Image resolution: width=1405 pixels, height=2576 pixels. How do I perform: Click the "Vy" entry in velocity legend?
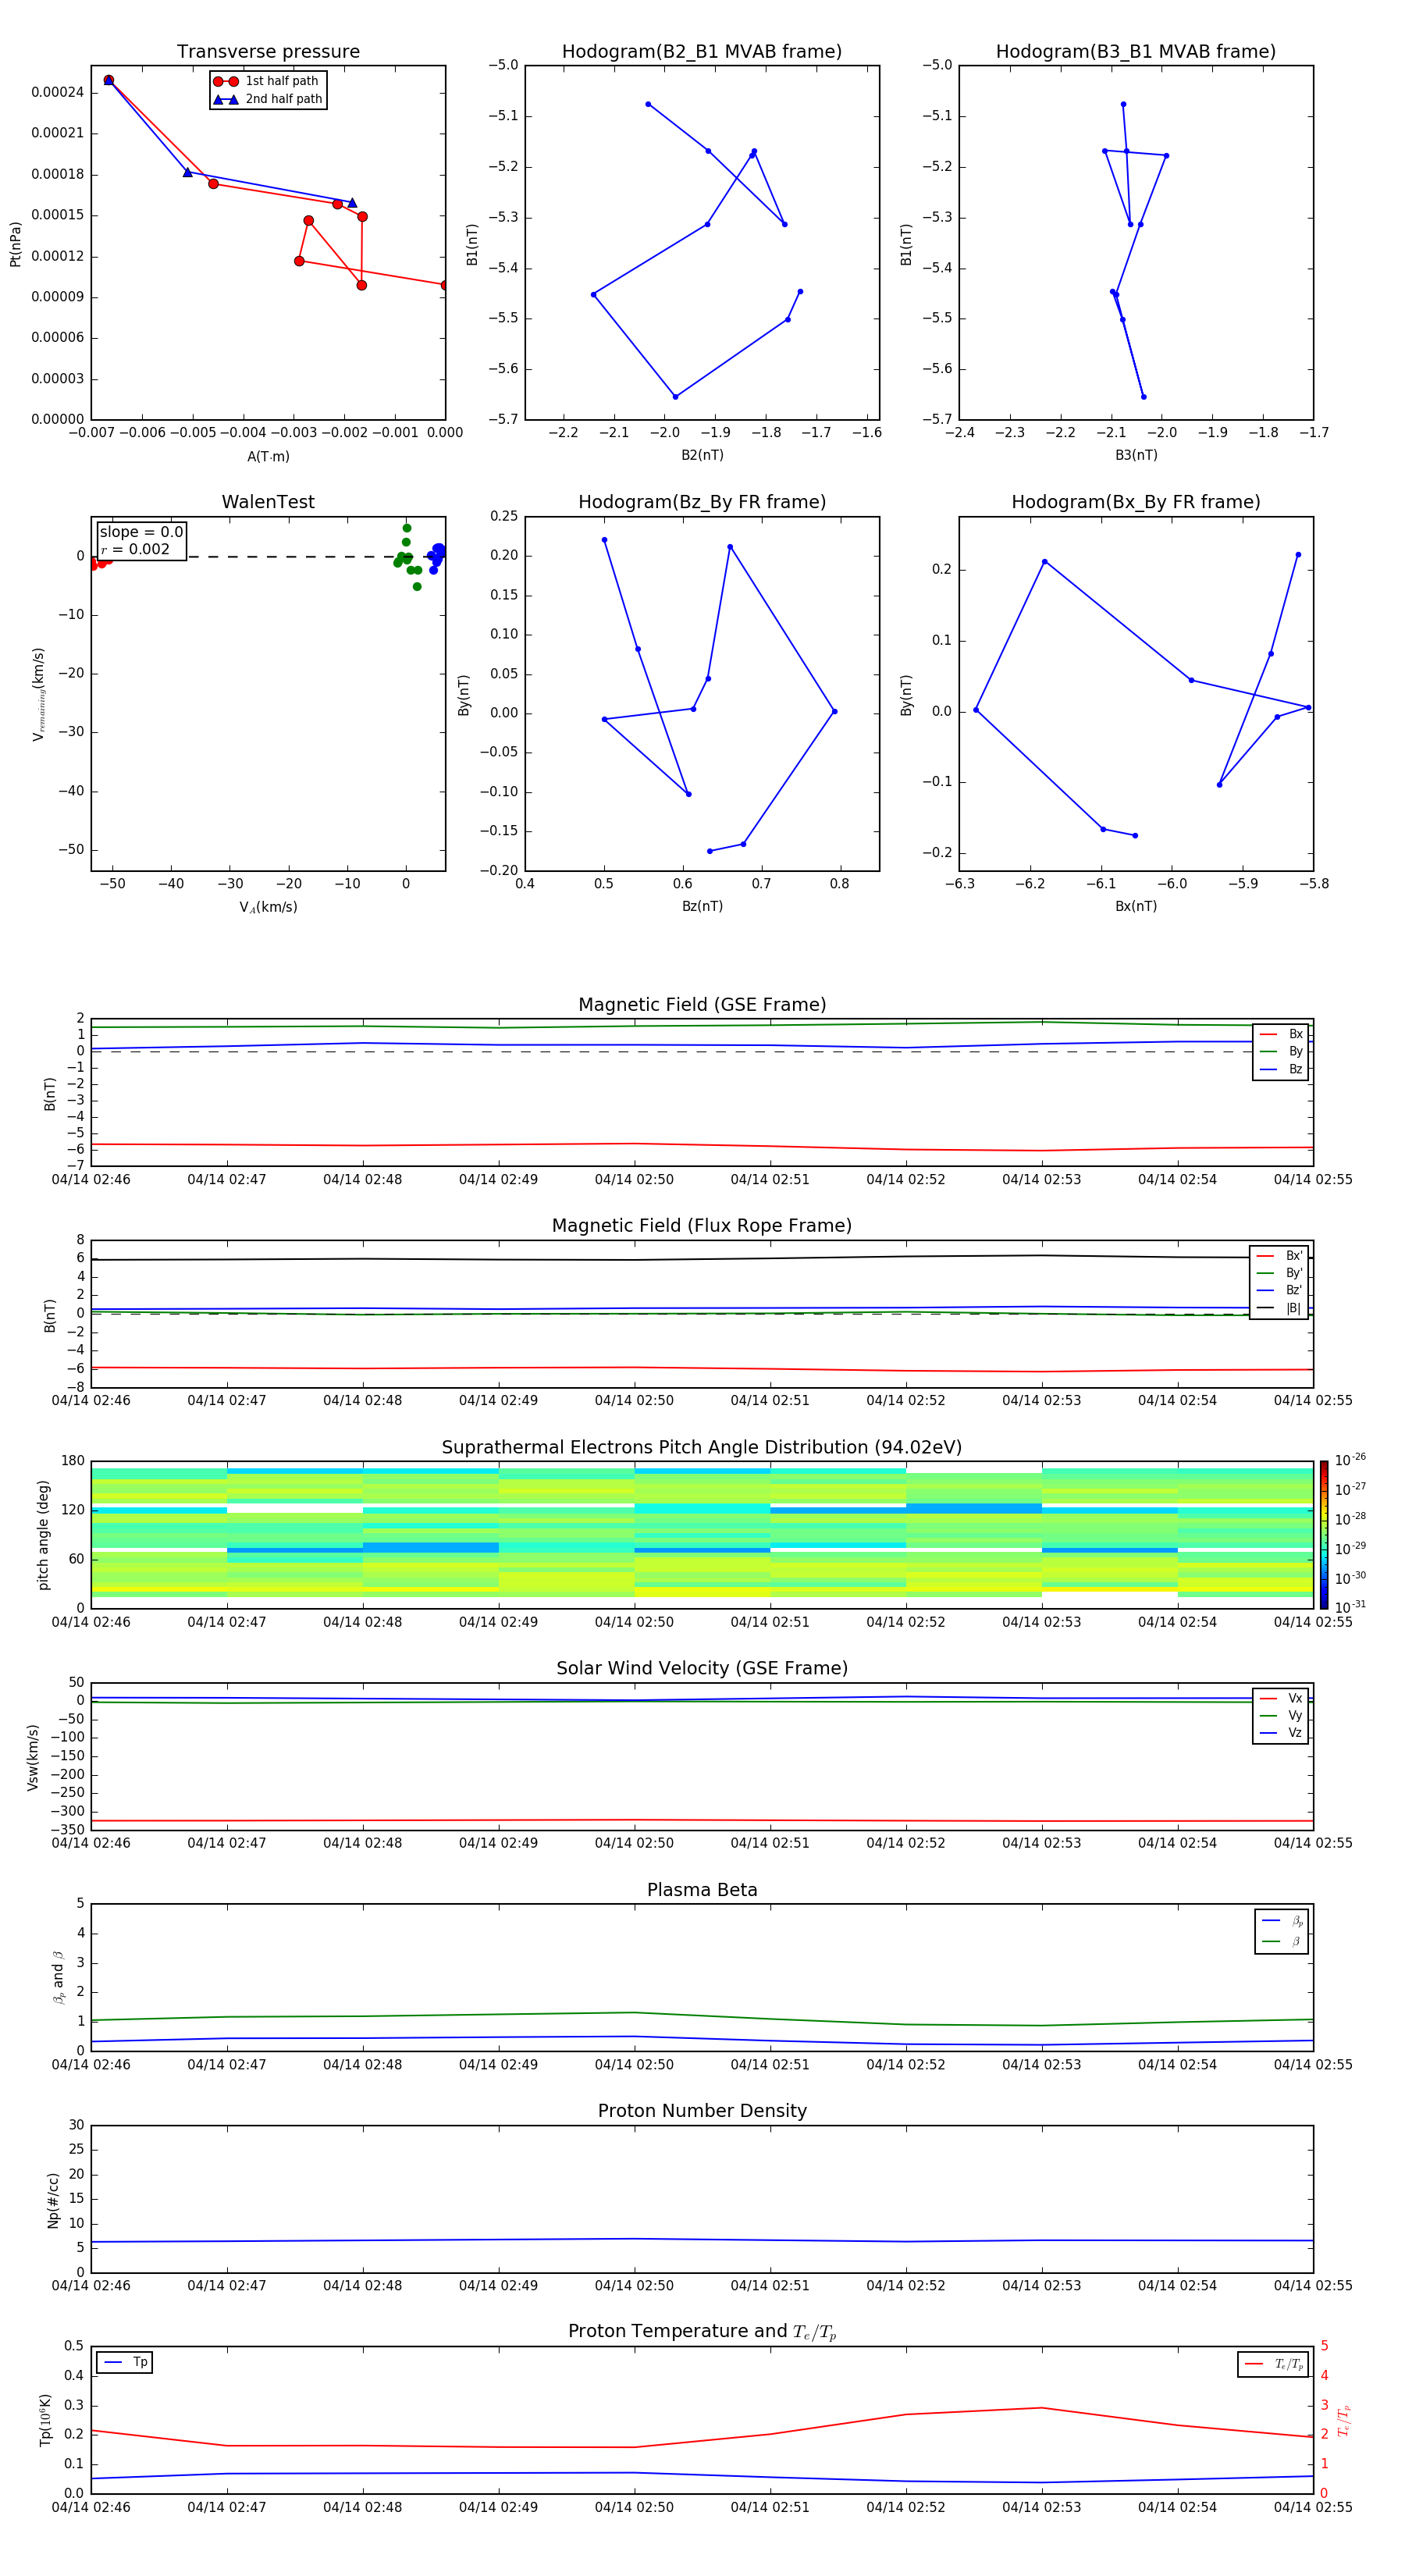(1281, 1715)
